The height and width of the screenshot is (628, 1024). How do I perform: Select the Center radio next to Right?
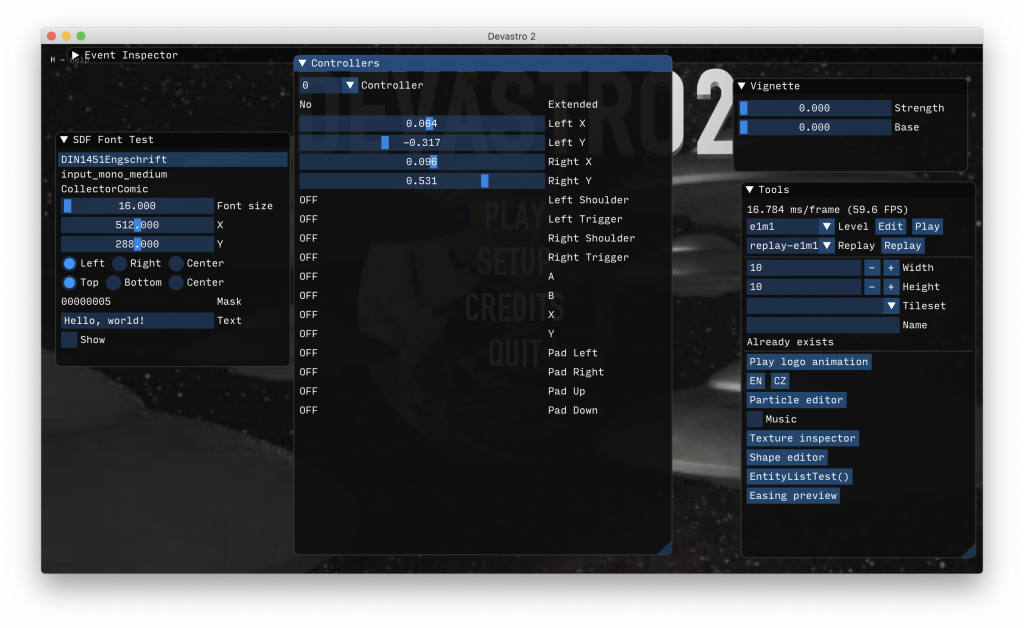176,264
